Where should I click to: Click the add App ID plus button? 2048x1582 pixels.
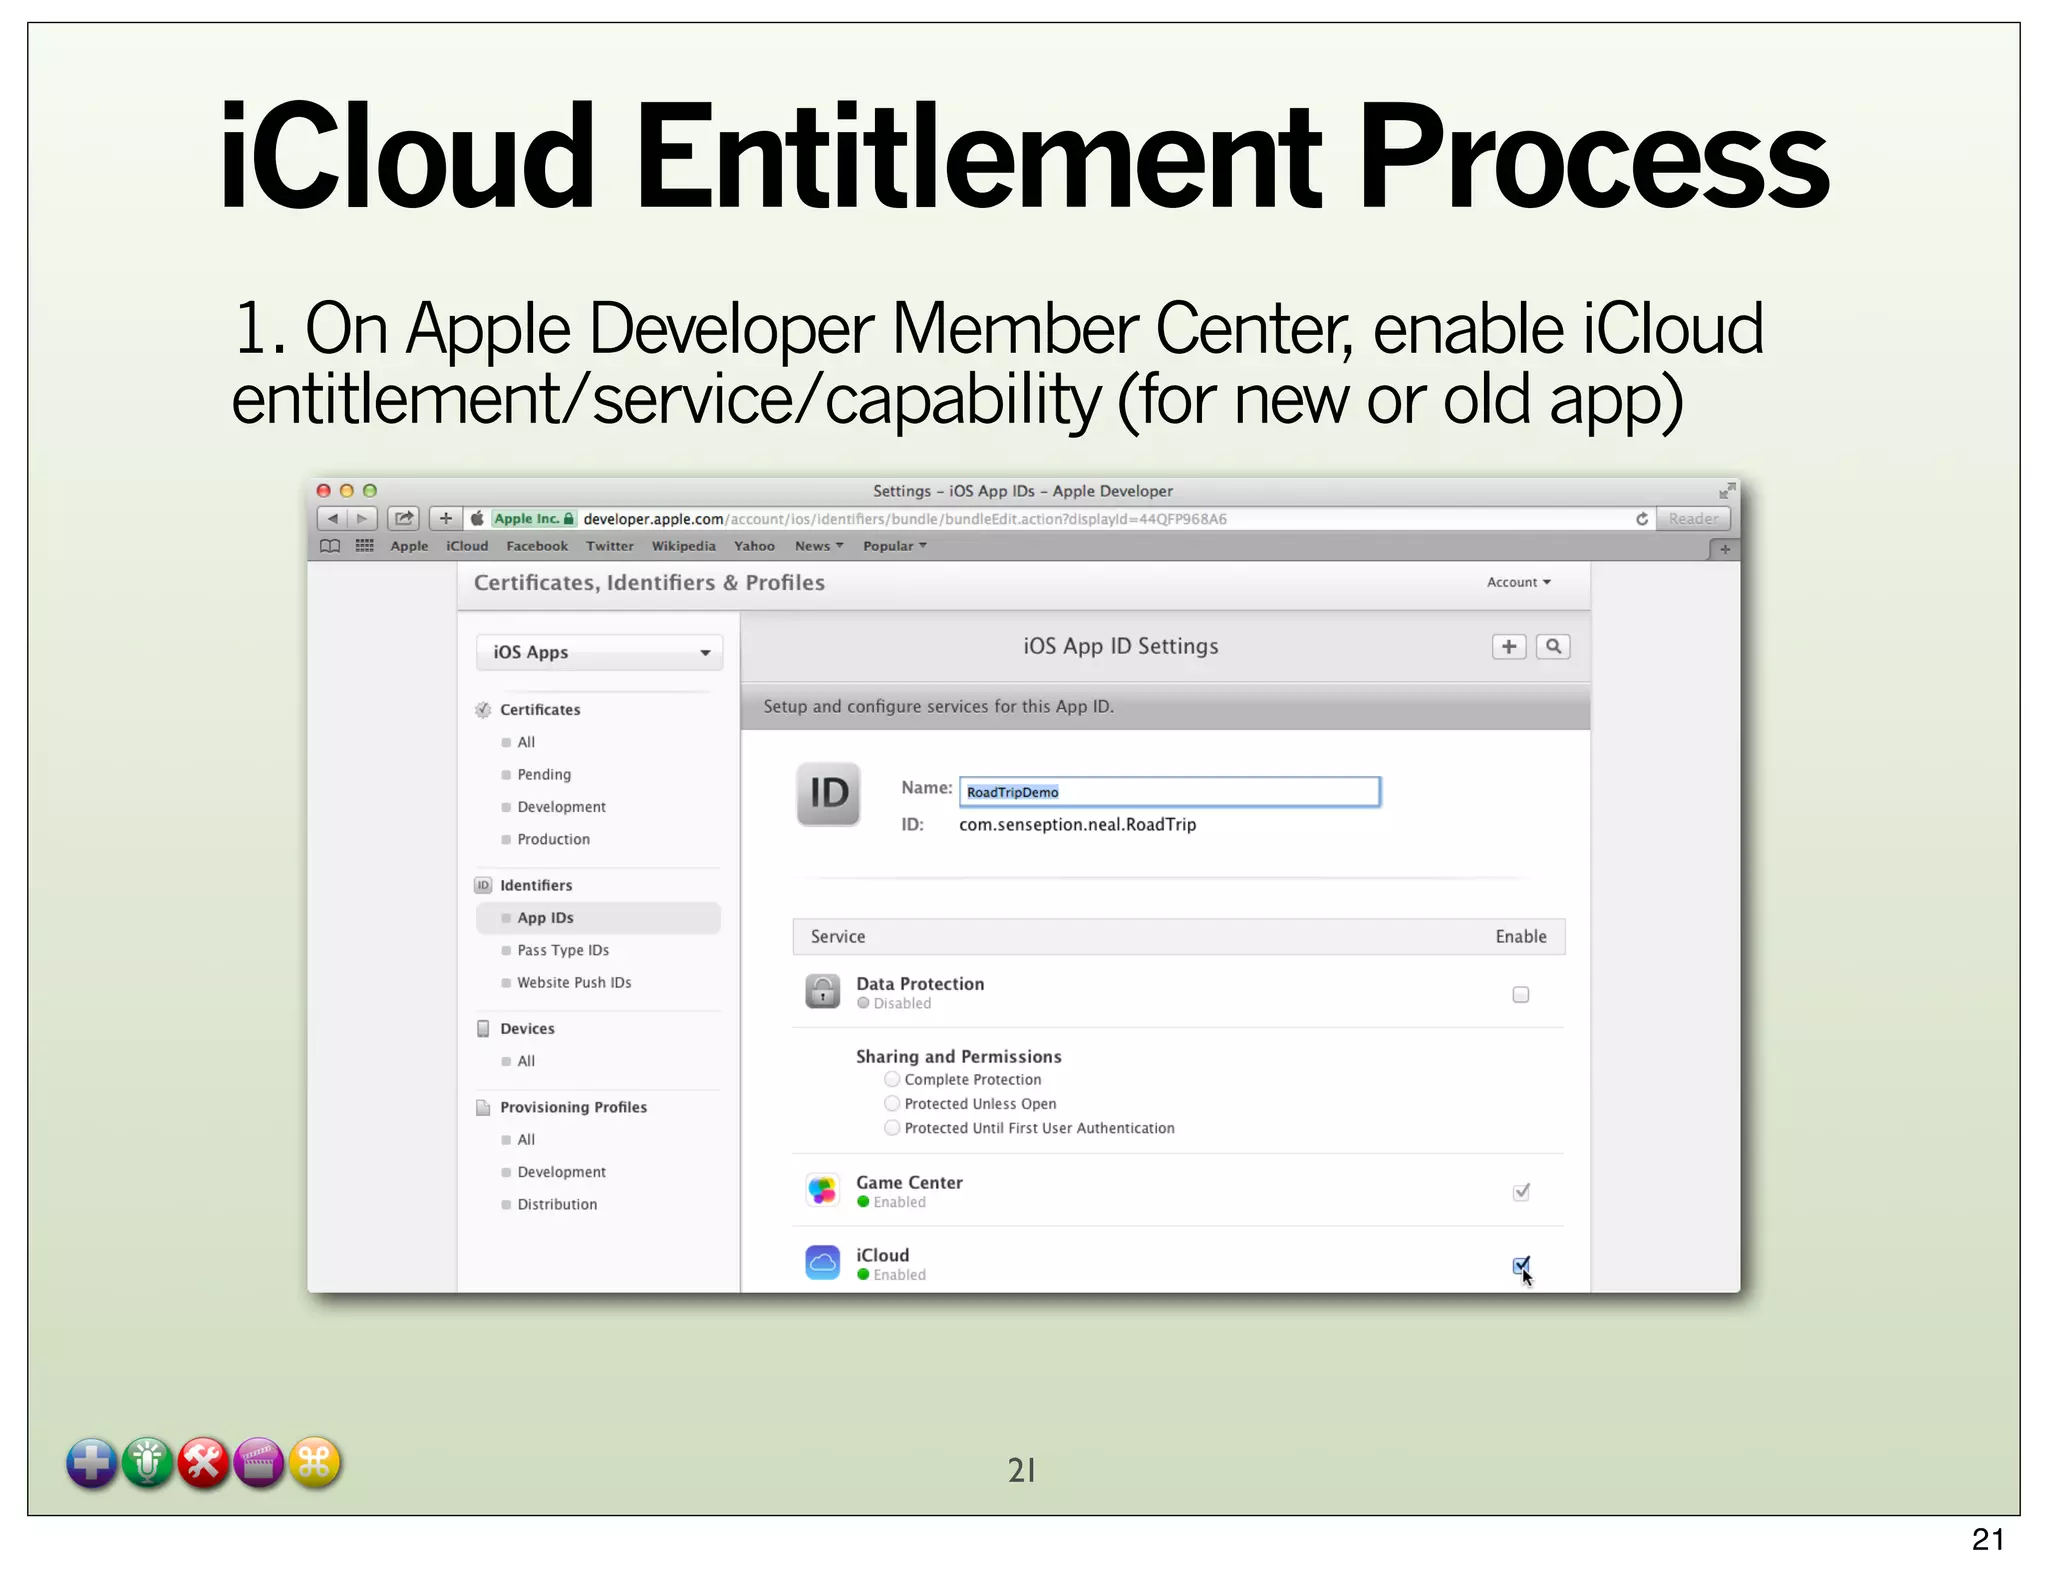click(x=1509, y=646)
